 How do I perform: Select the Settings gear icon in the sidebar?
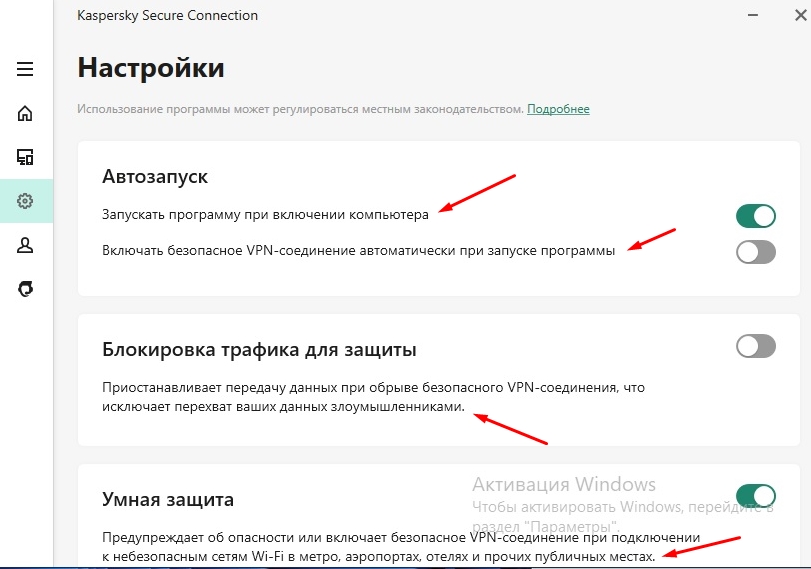point(25,201)
